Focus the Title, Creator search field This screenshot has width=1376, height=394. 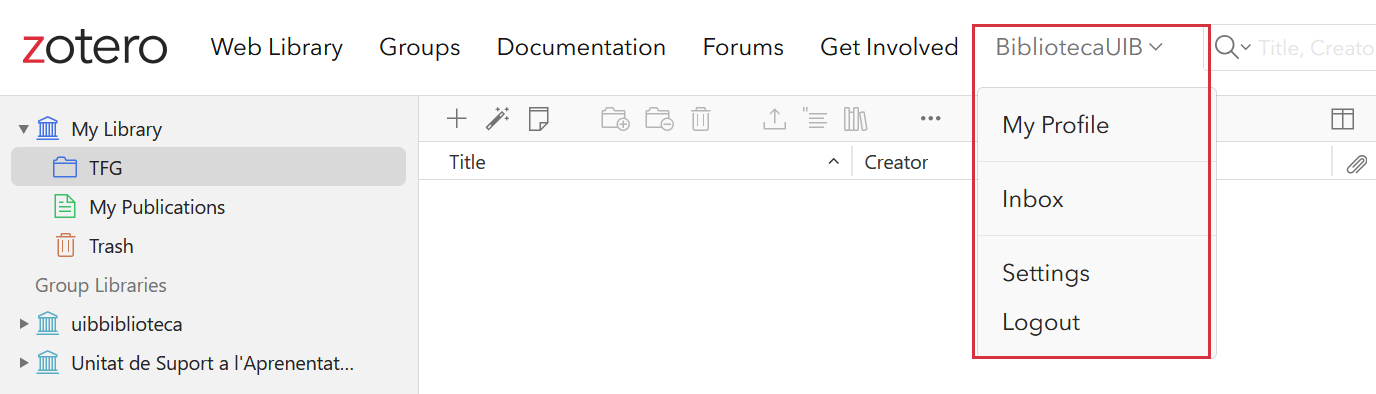[1316, 47]
